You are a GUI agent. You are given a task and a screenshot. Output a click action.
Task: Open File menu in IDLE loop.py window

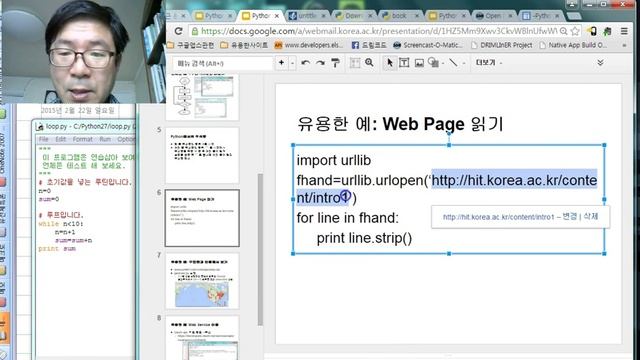pos(43,139)
